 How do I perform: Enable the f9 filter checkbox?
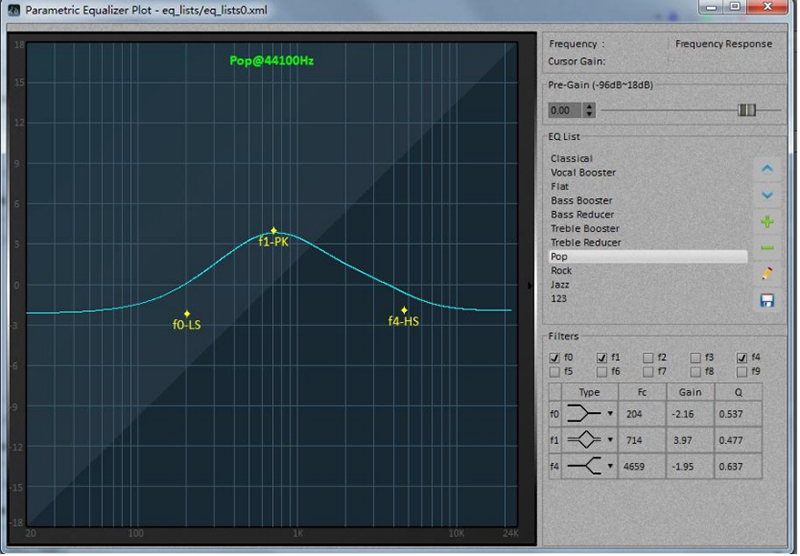pyautogui.click(x=742, y=371)
